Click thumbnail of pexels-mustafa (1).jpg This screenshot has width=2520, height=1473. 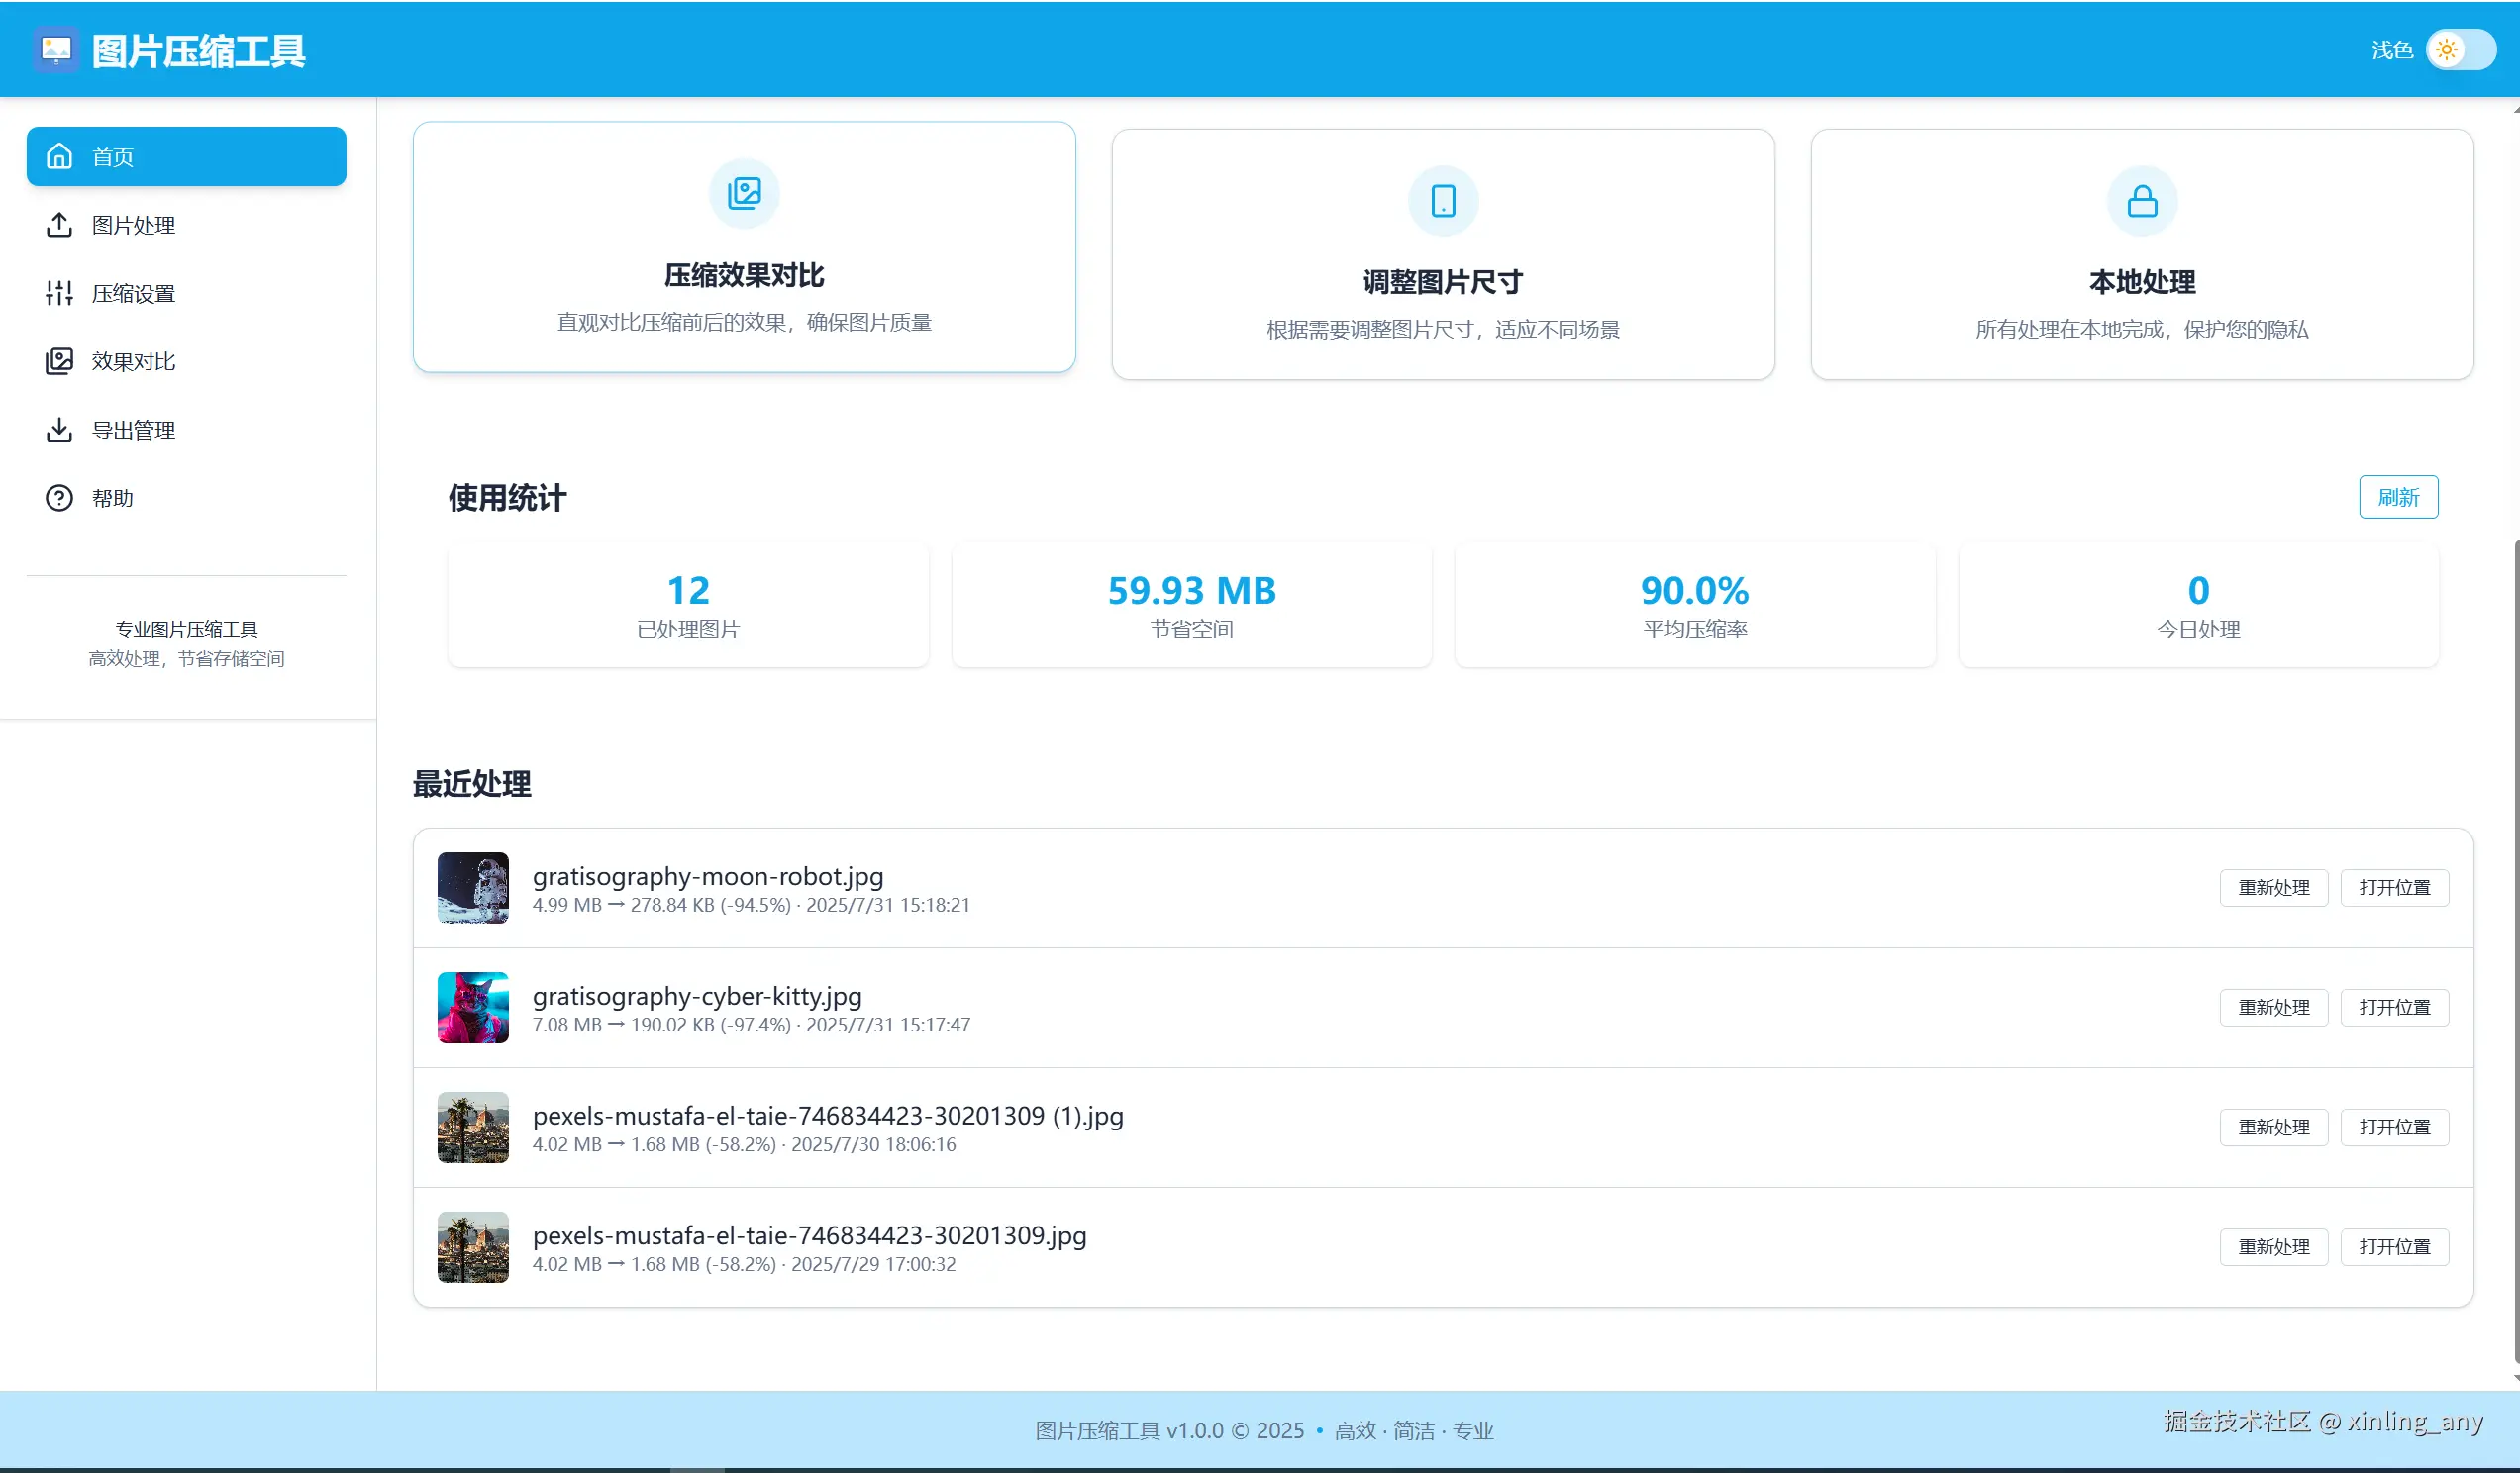pos(473,1128)
